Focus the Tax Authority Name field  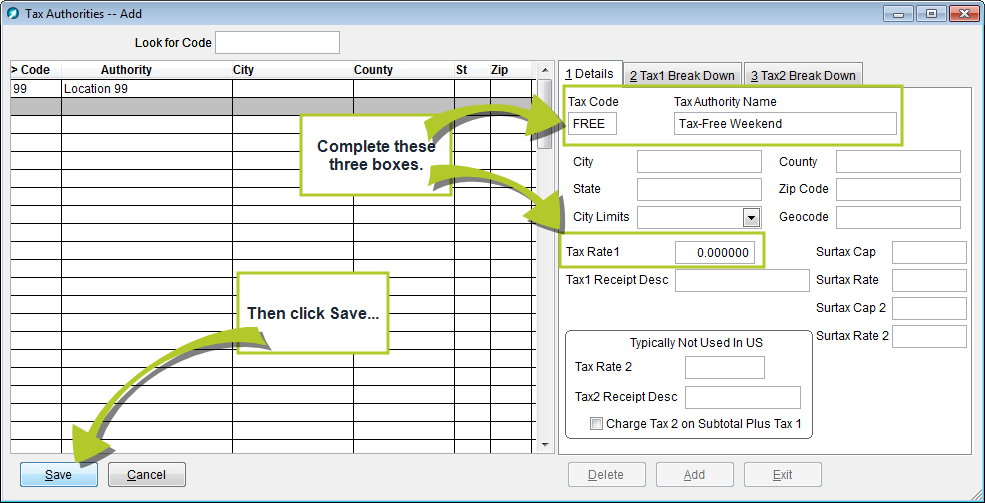[785, 123]
